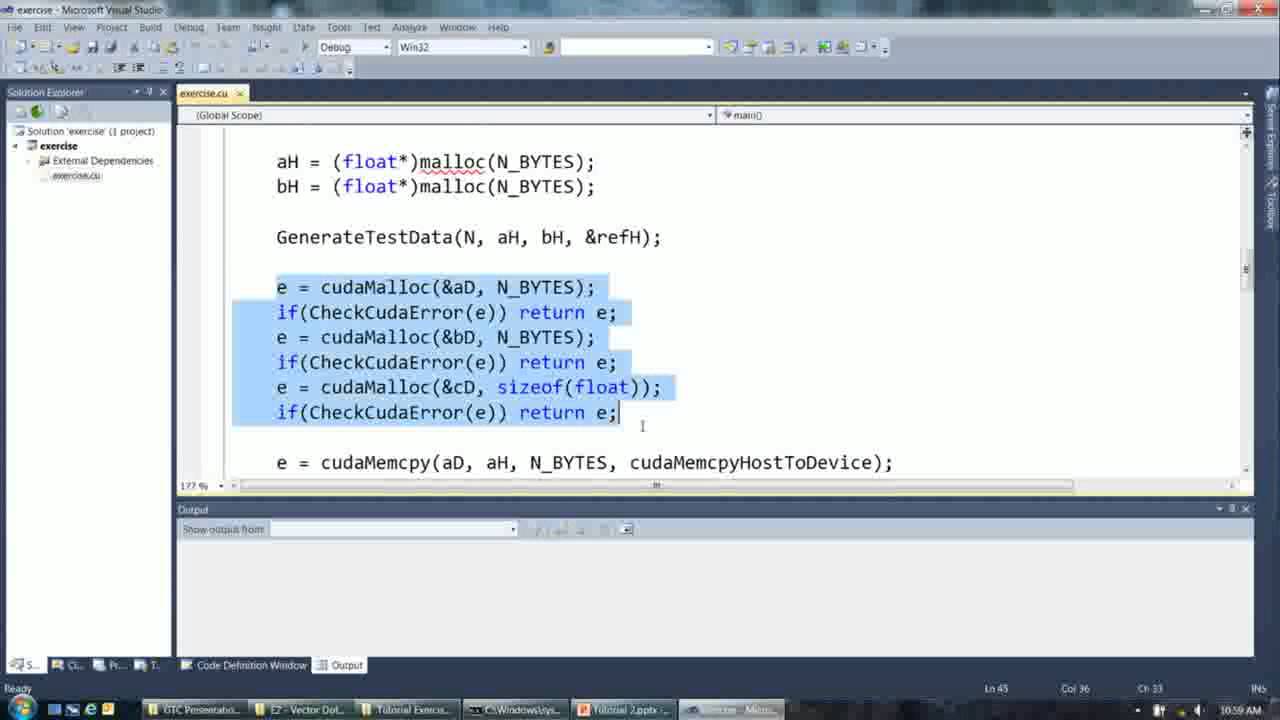Open E2 - Vector Dot taskbar folder

(299, 710)
